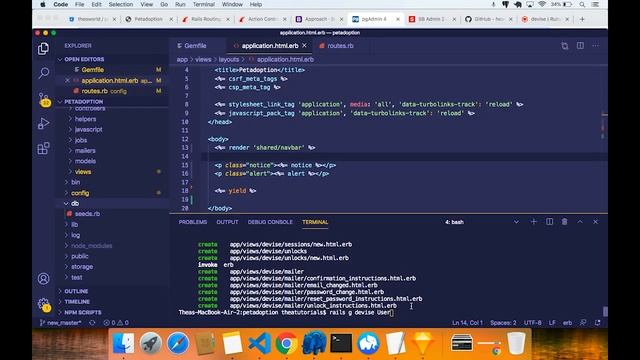Viewport: 640px width, 360px height.
Task: Expand the config folder
Action: click(80, 193)
